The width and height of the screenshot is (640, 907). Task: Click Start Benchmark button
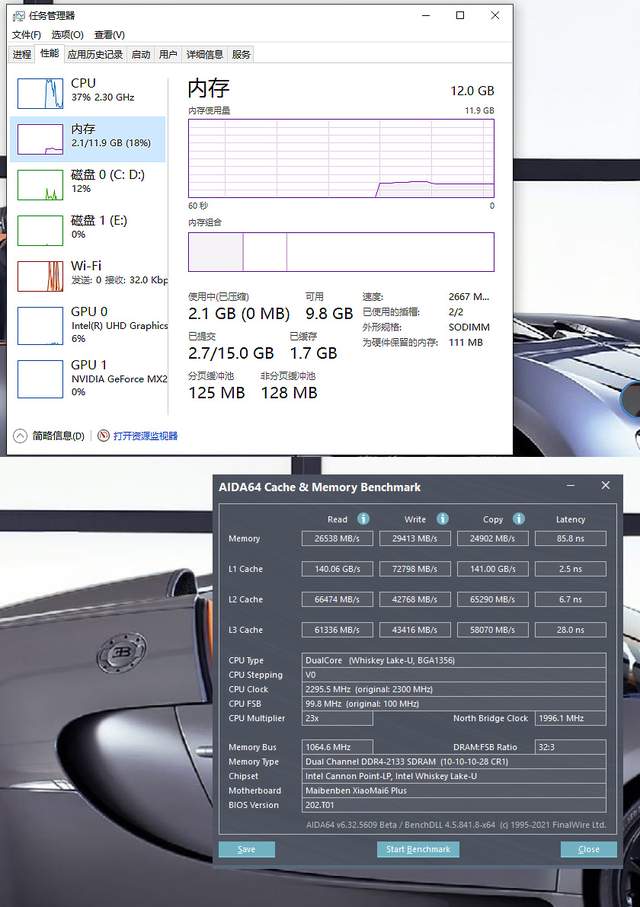click(x=418, y=849)
